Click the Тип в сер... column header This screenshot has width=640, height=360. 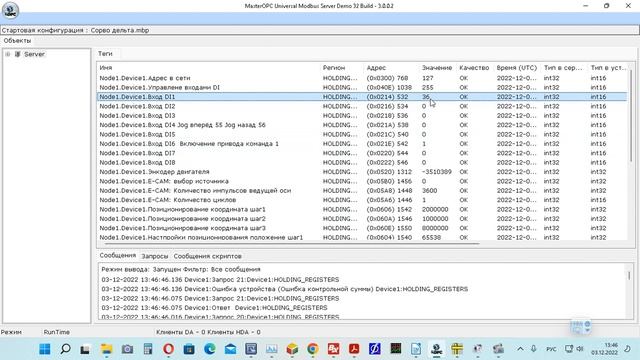pyautogui.click(x=563, y=67)
